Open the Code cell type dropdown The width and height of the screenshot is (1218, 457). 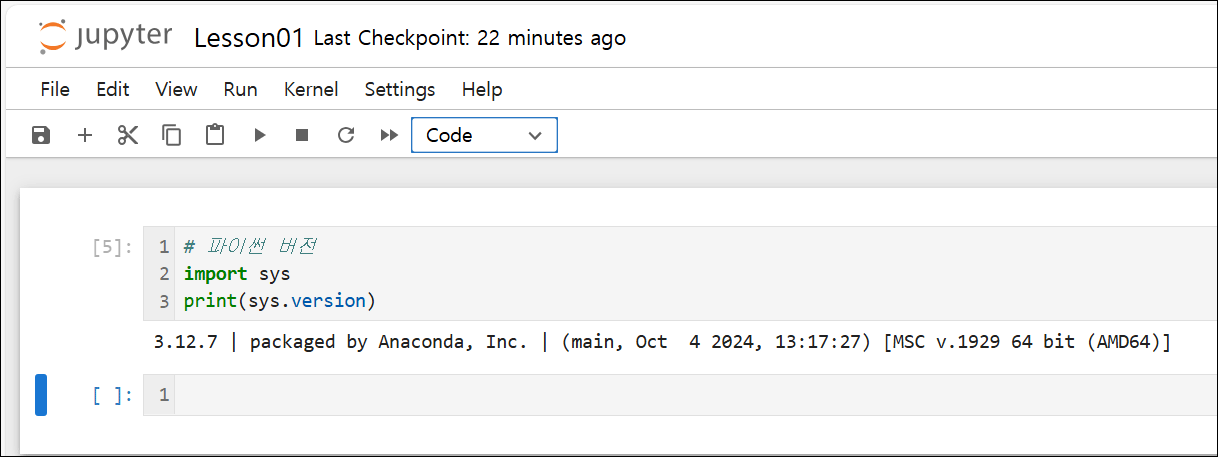pyautogui.click(x=484, y=135)
